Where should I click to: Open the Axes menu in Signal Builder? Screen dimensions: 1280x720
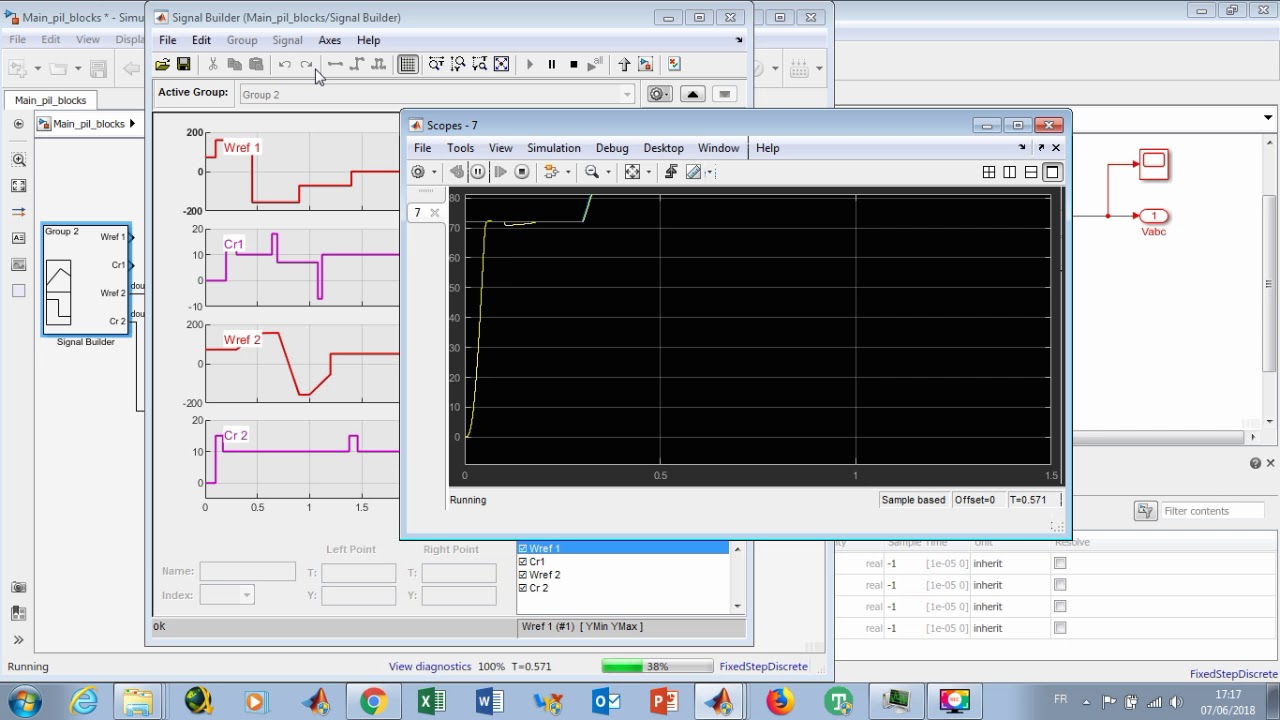click(330, 40)
